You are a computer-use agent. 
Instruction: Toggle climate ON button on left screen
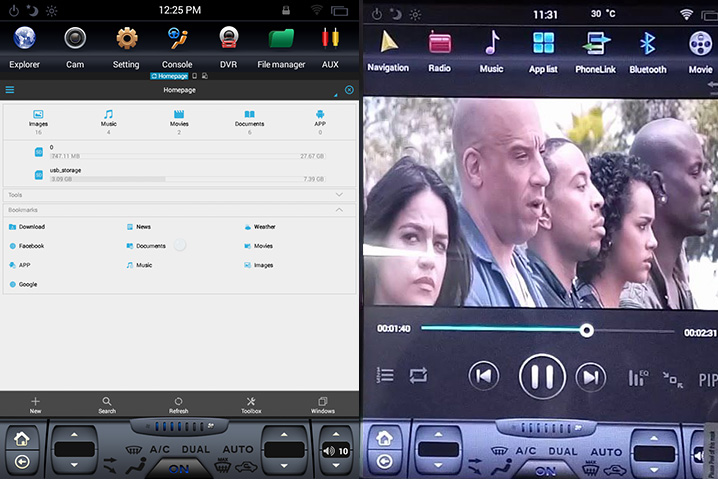[179, 469]
